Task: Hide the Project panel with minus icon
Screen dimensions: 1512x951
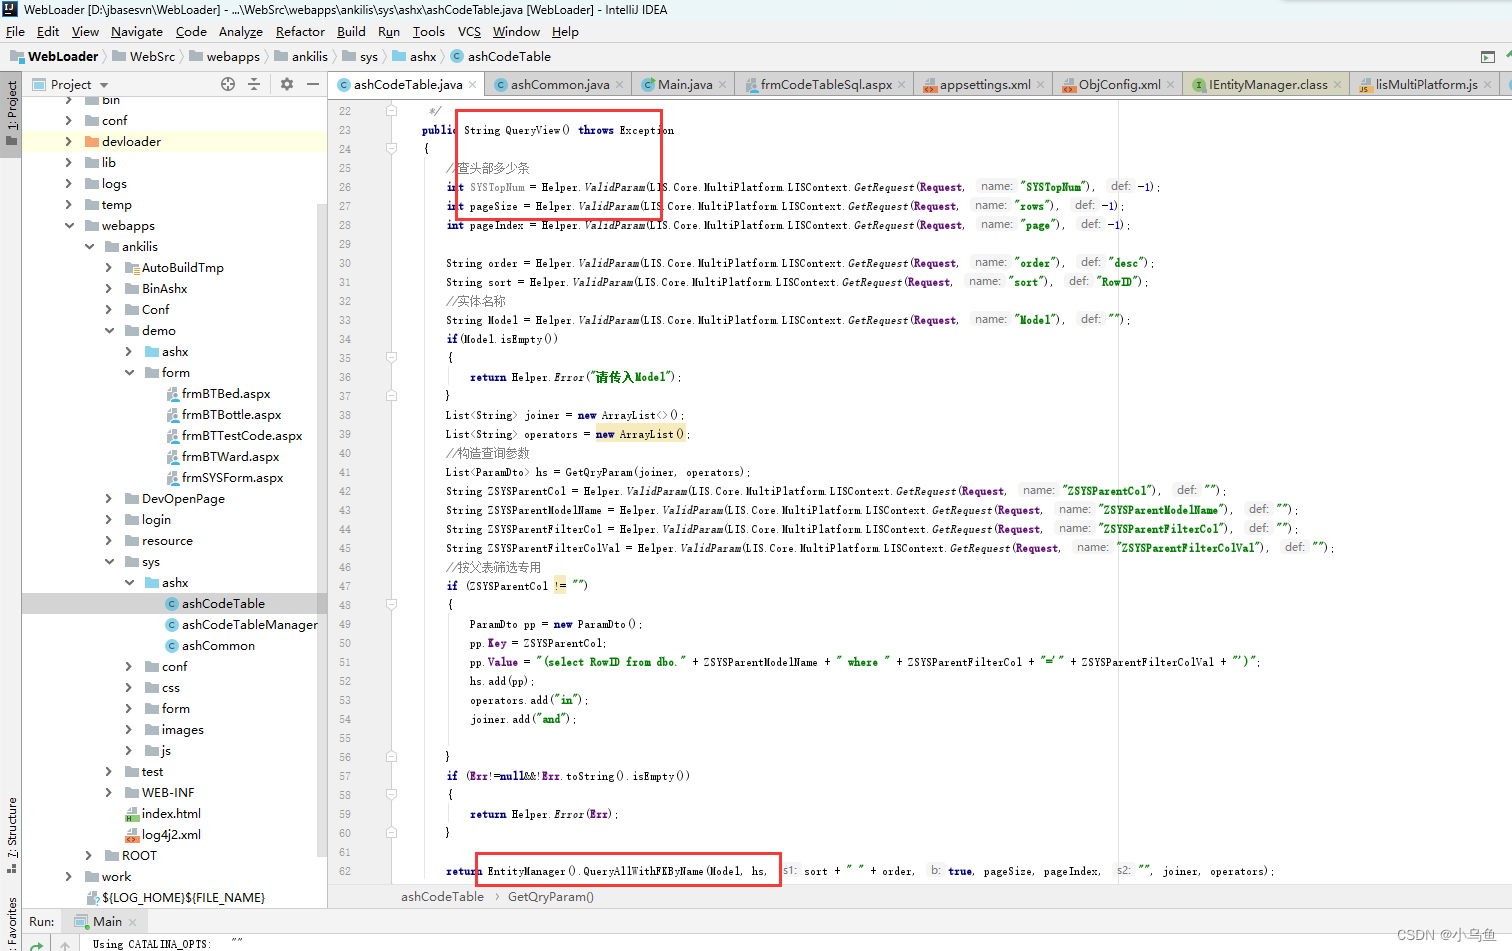Action: coord(313,84)
